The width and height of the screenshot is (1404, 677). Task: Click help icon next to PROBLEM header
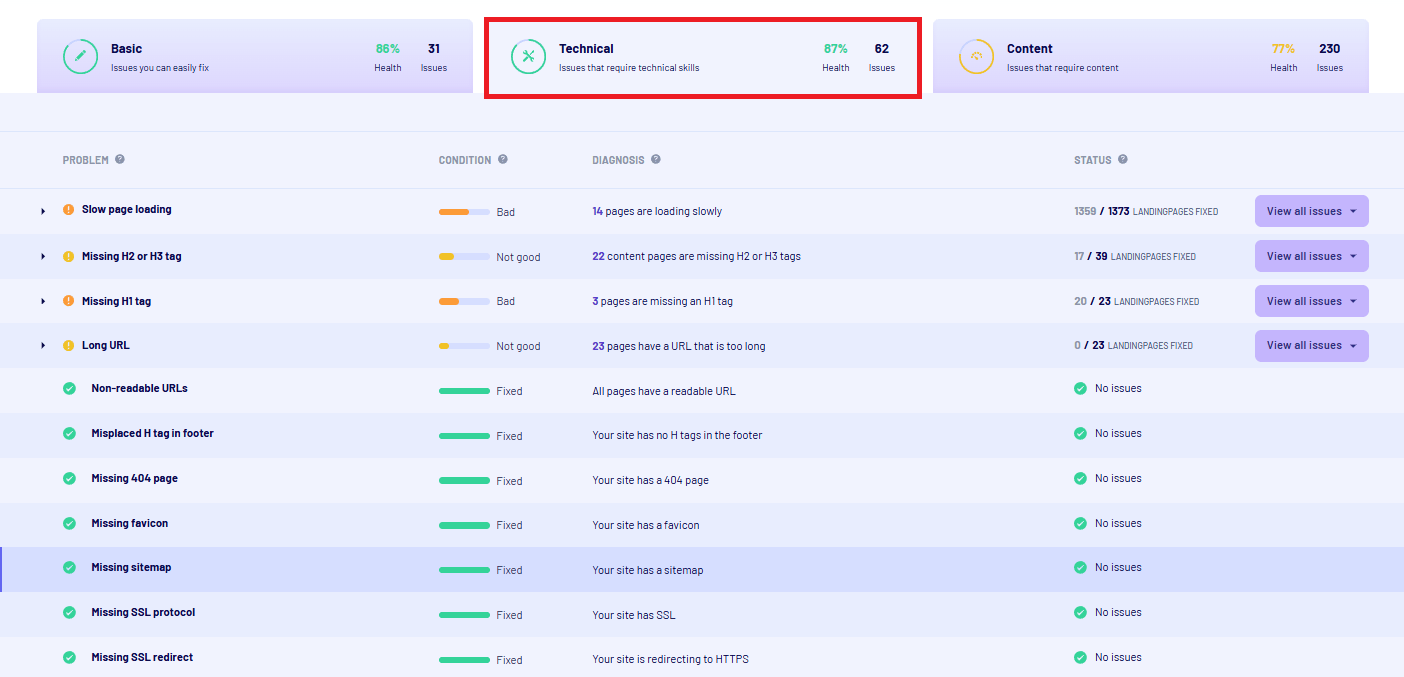pyautogui.click(x=120, y=160)
